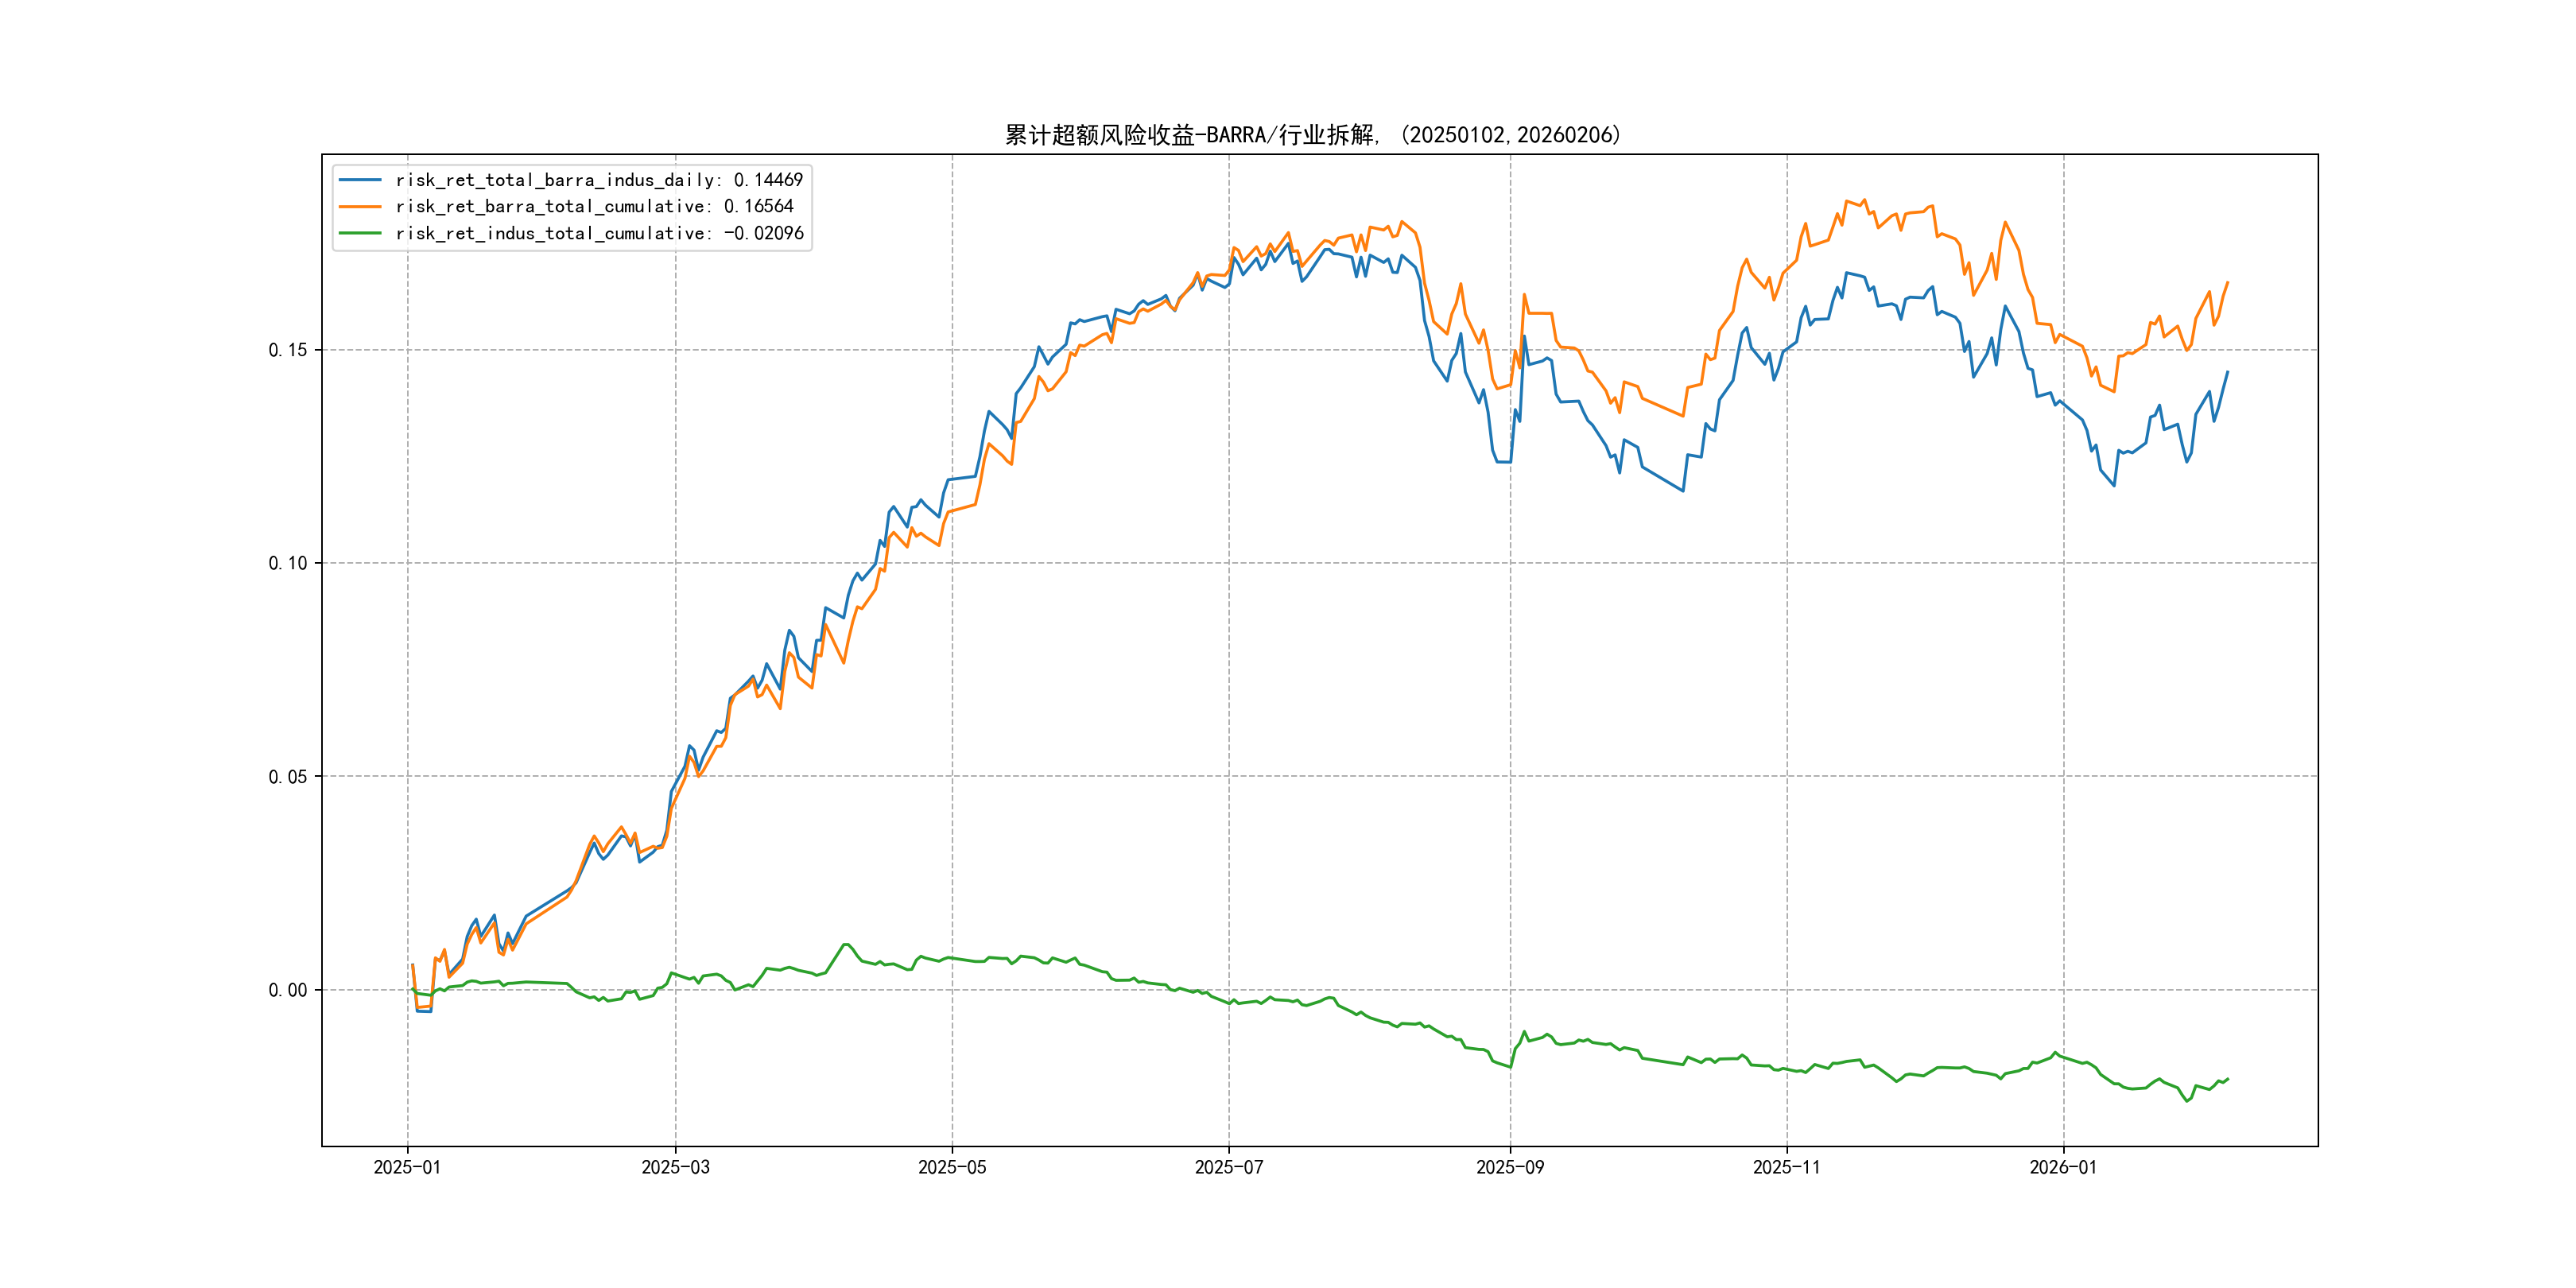
Task: Click the 0.05 y-axis tick label
Action: click(288, 777)
